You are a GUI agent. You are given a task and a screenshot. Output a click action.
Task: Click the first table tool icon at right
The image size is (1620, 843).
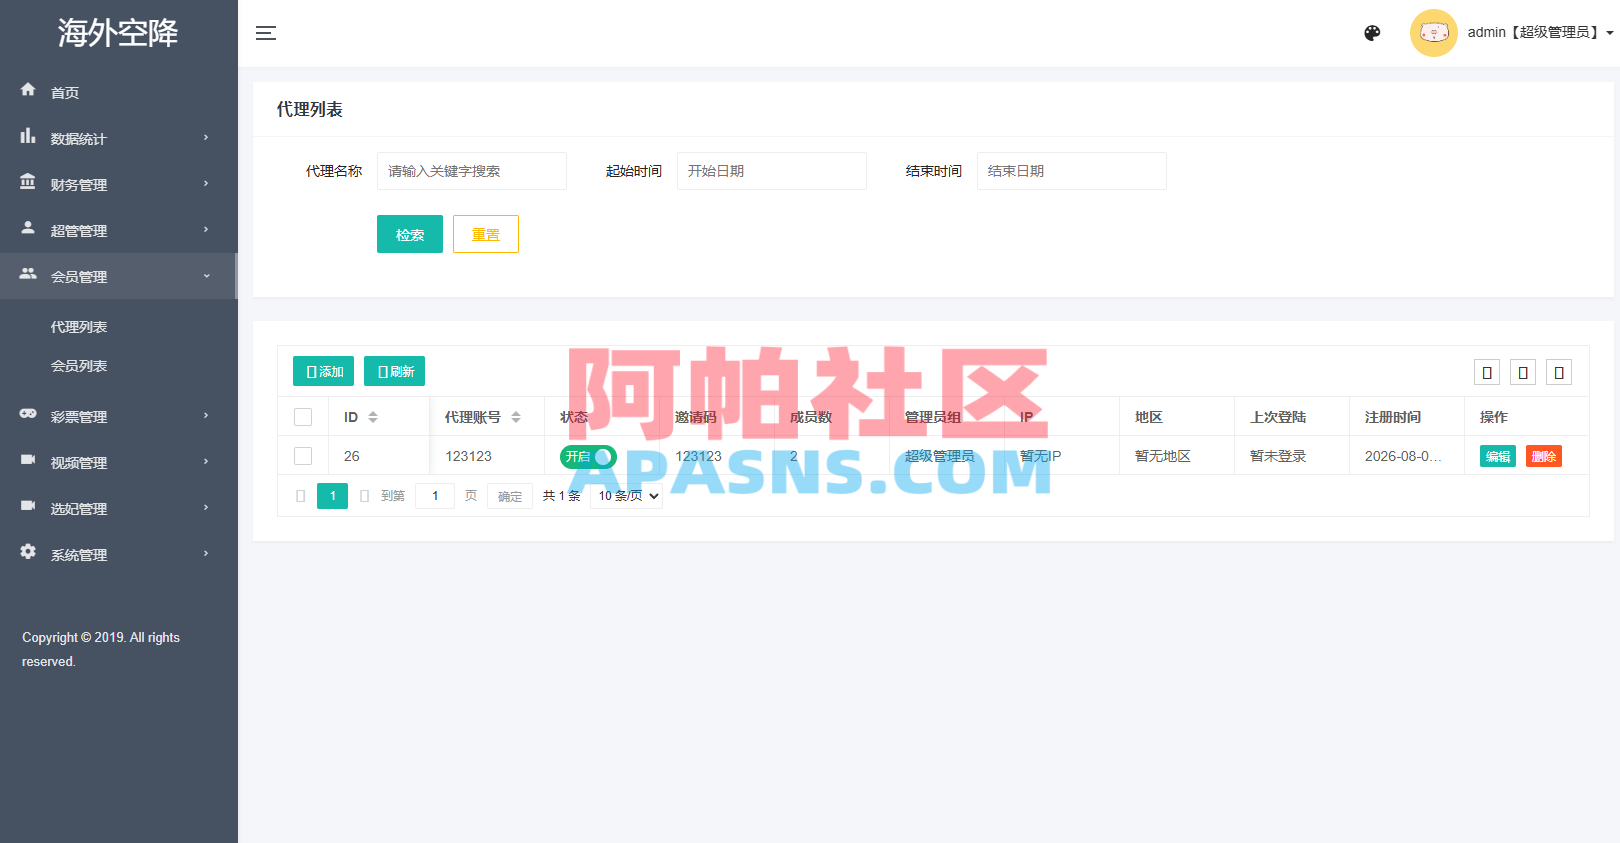(1487, 373)
